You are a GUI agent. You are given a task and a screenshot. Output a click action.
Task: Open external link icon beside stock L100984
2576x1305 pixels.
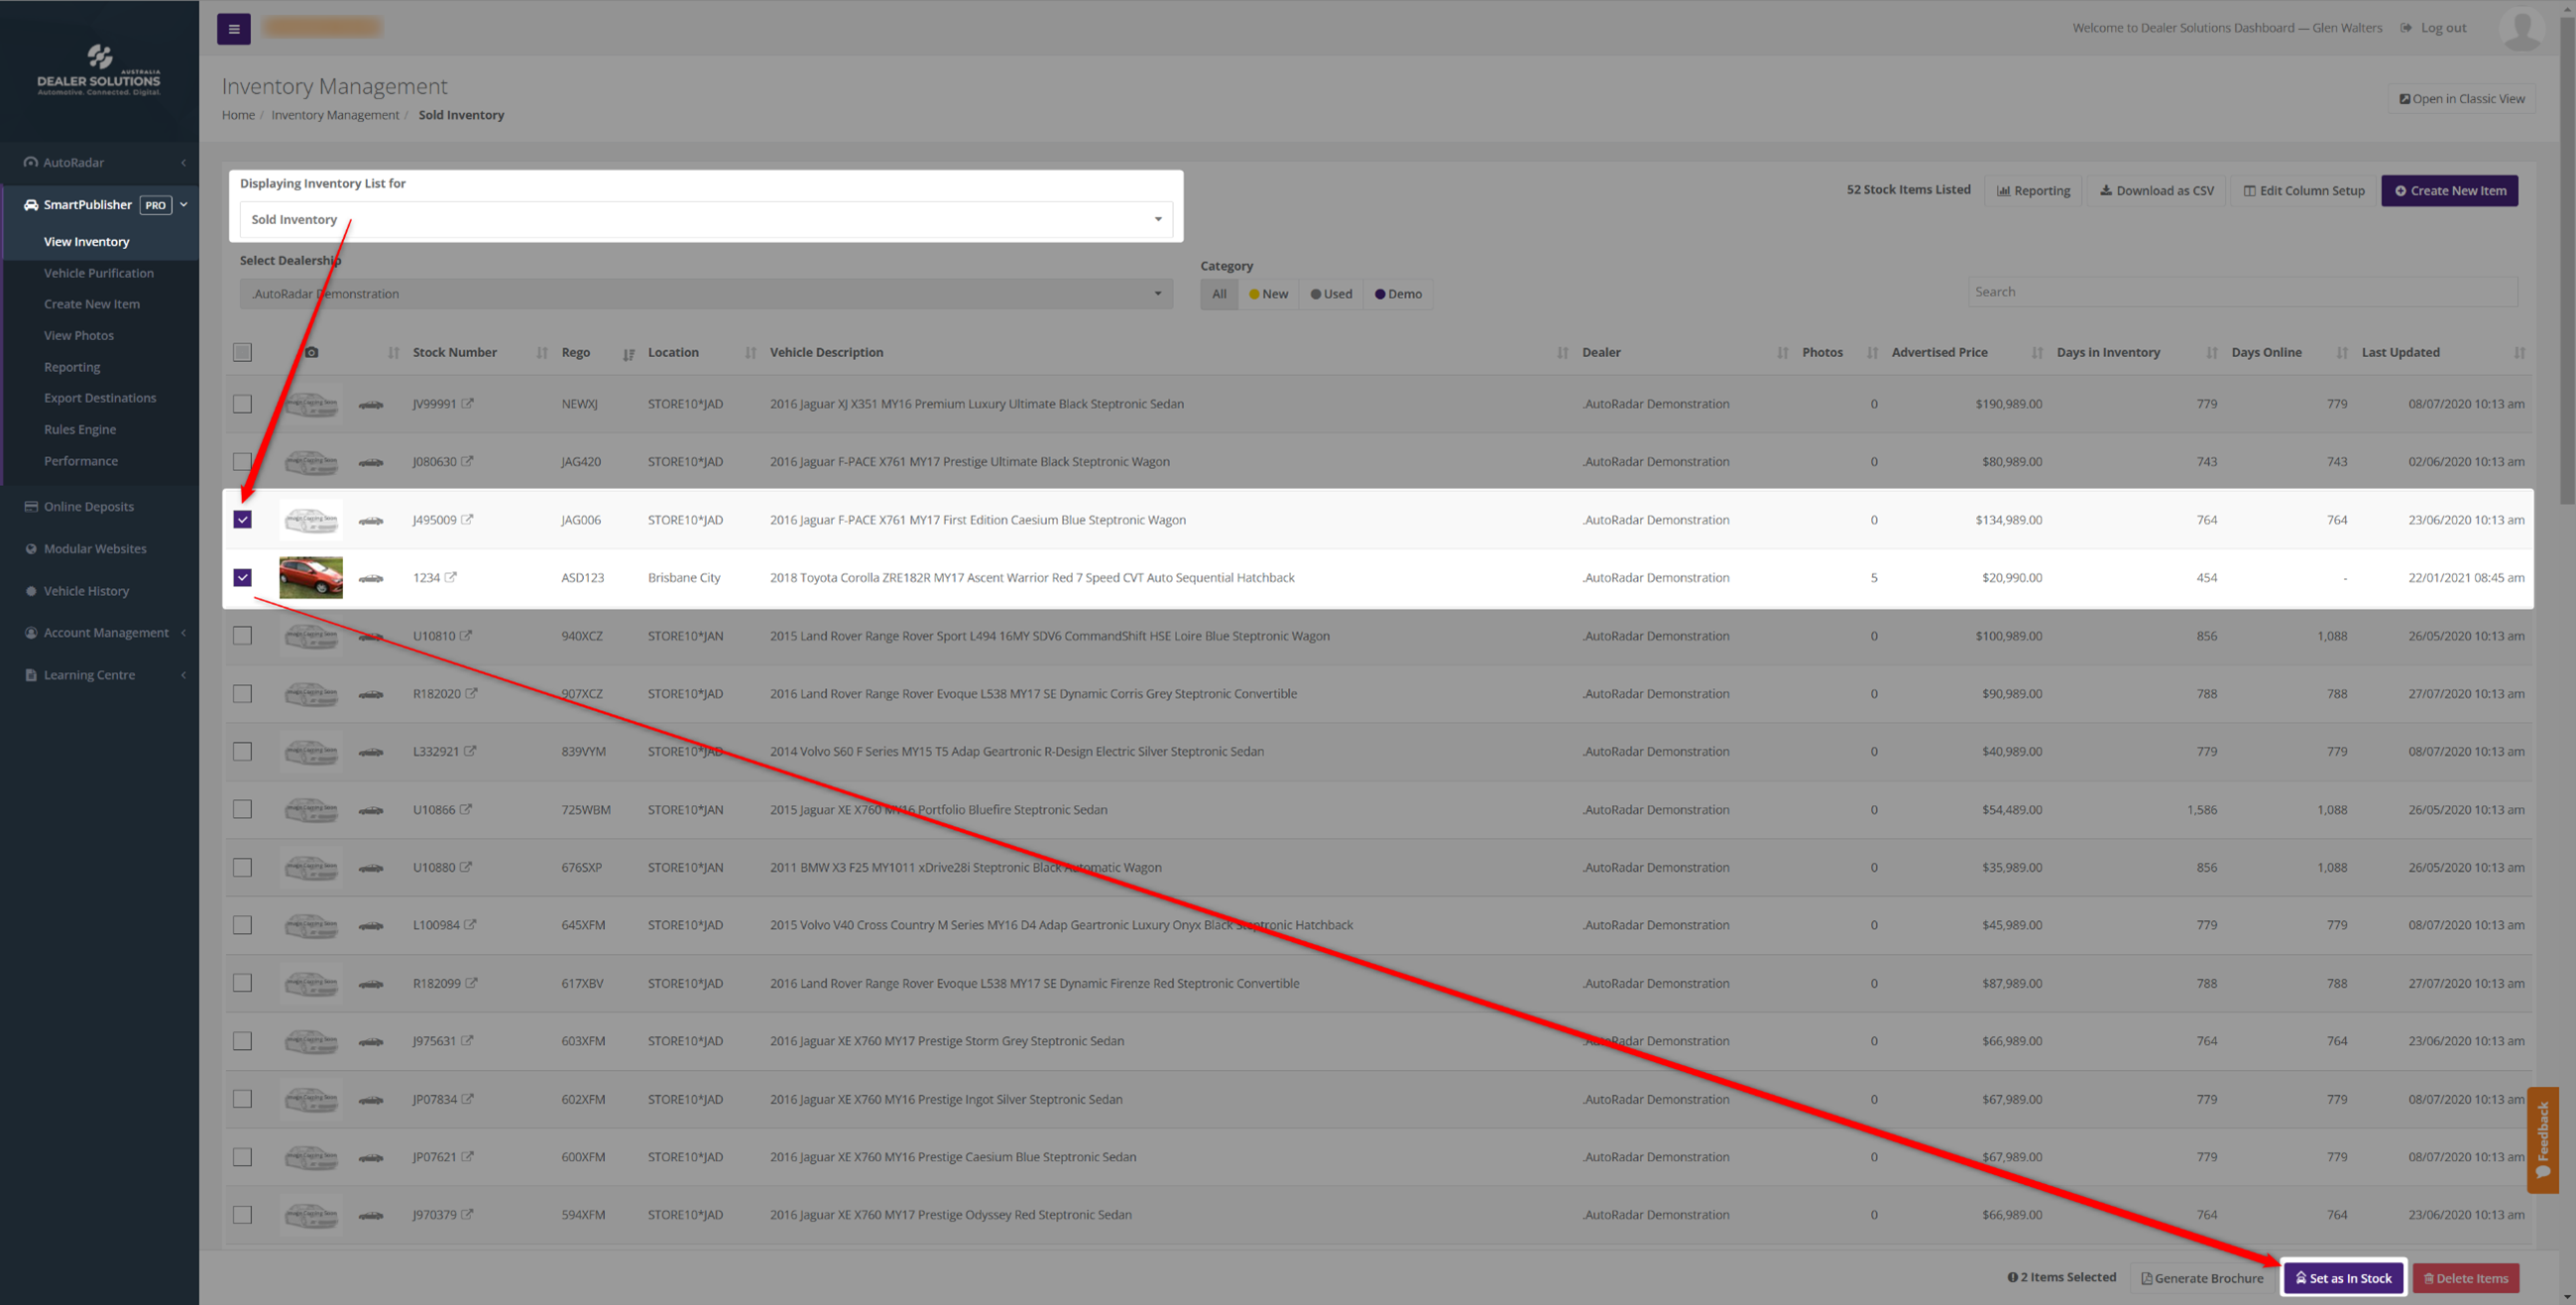pos(470,925)
